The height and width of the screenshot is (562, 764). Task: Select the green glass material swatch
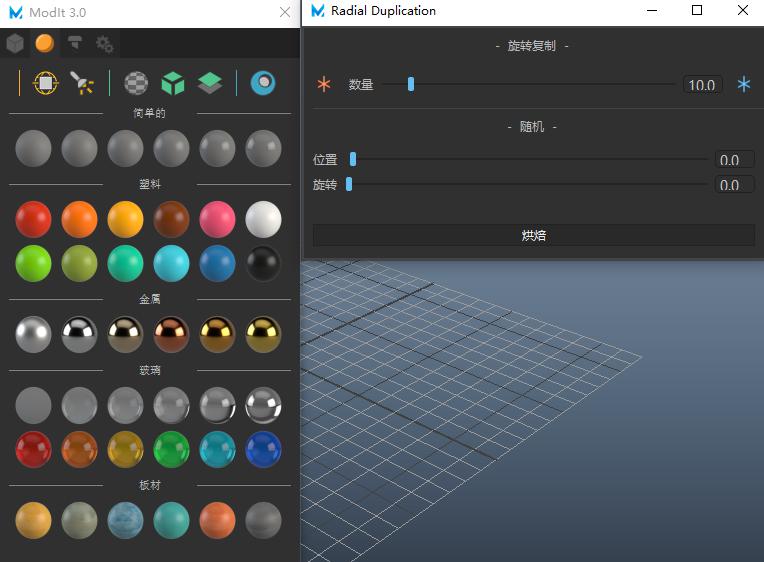click(172, 449)
